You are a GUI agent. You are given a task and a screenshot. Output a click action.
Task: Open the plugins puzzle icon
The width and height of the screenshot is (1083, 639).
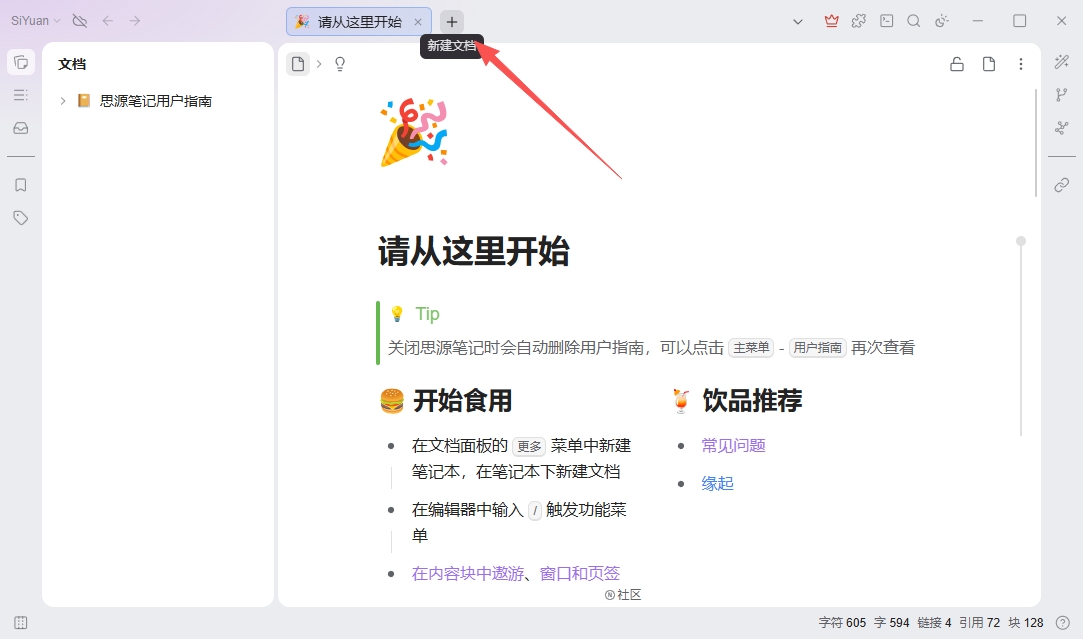point(859,21)
